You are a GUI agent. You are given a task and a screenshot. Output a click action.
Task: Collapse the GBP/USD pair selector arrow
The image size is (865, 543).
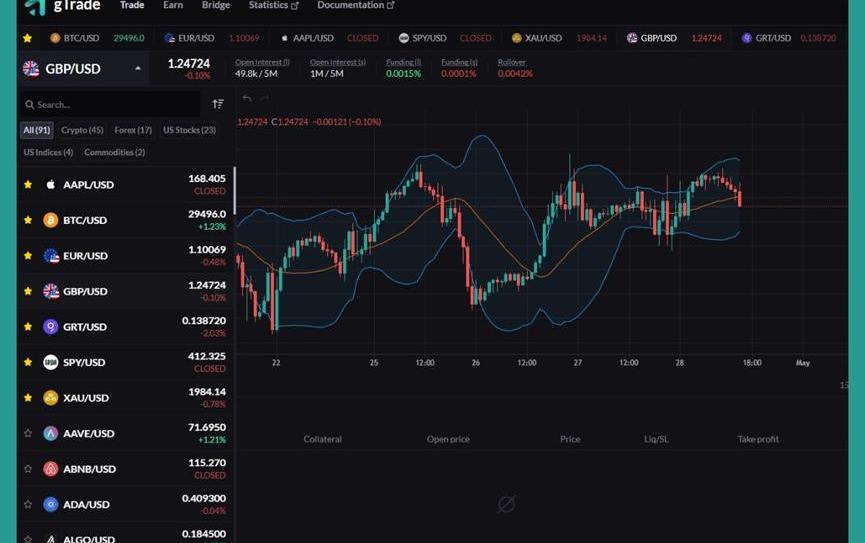pyautogui.click(x=138, y=68)
